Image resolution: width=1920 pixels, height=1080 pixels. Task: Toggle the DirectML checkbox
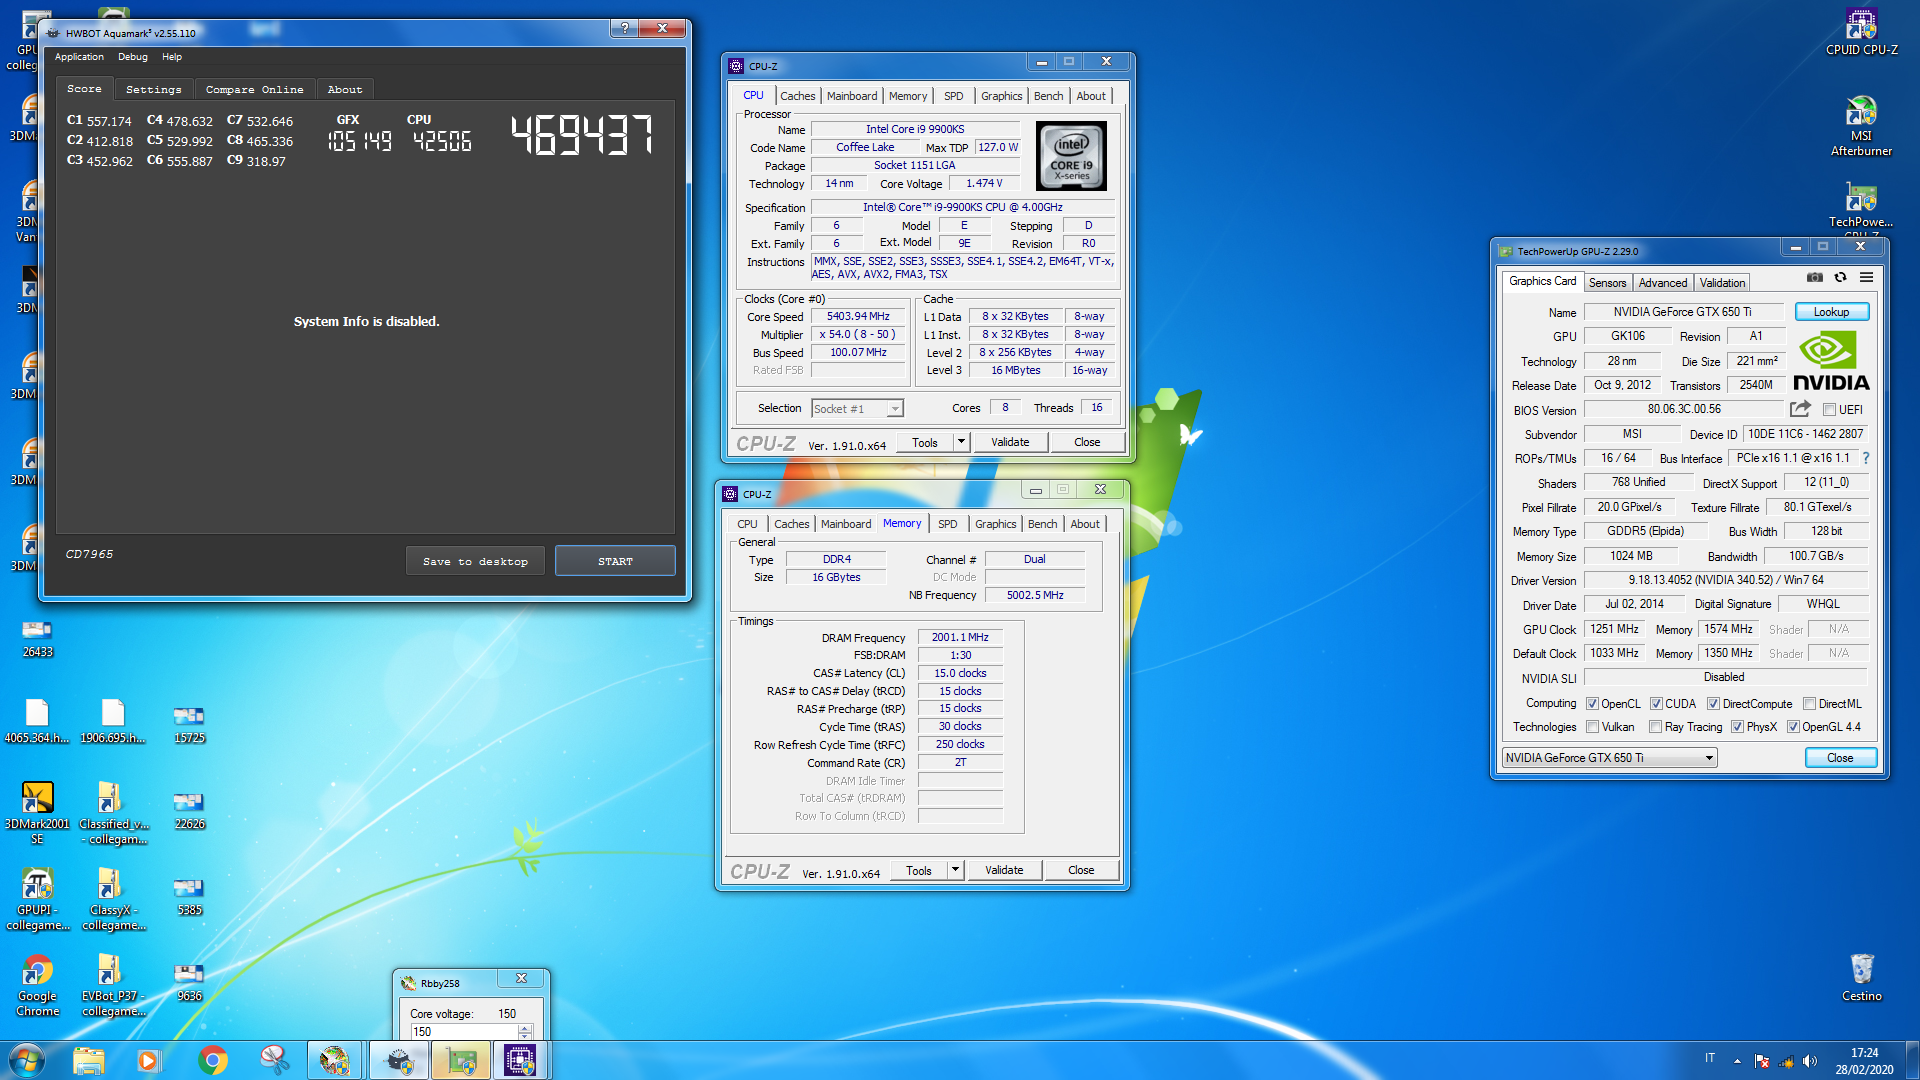coord(1809,704)
